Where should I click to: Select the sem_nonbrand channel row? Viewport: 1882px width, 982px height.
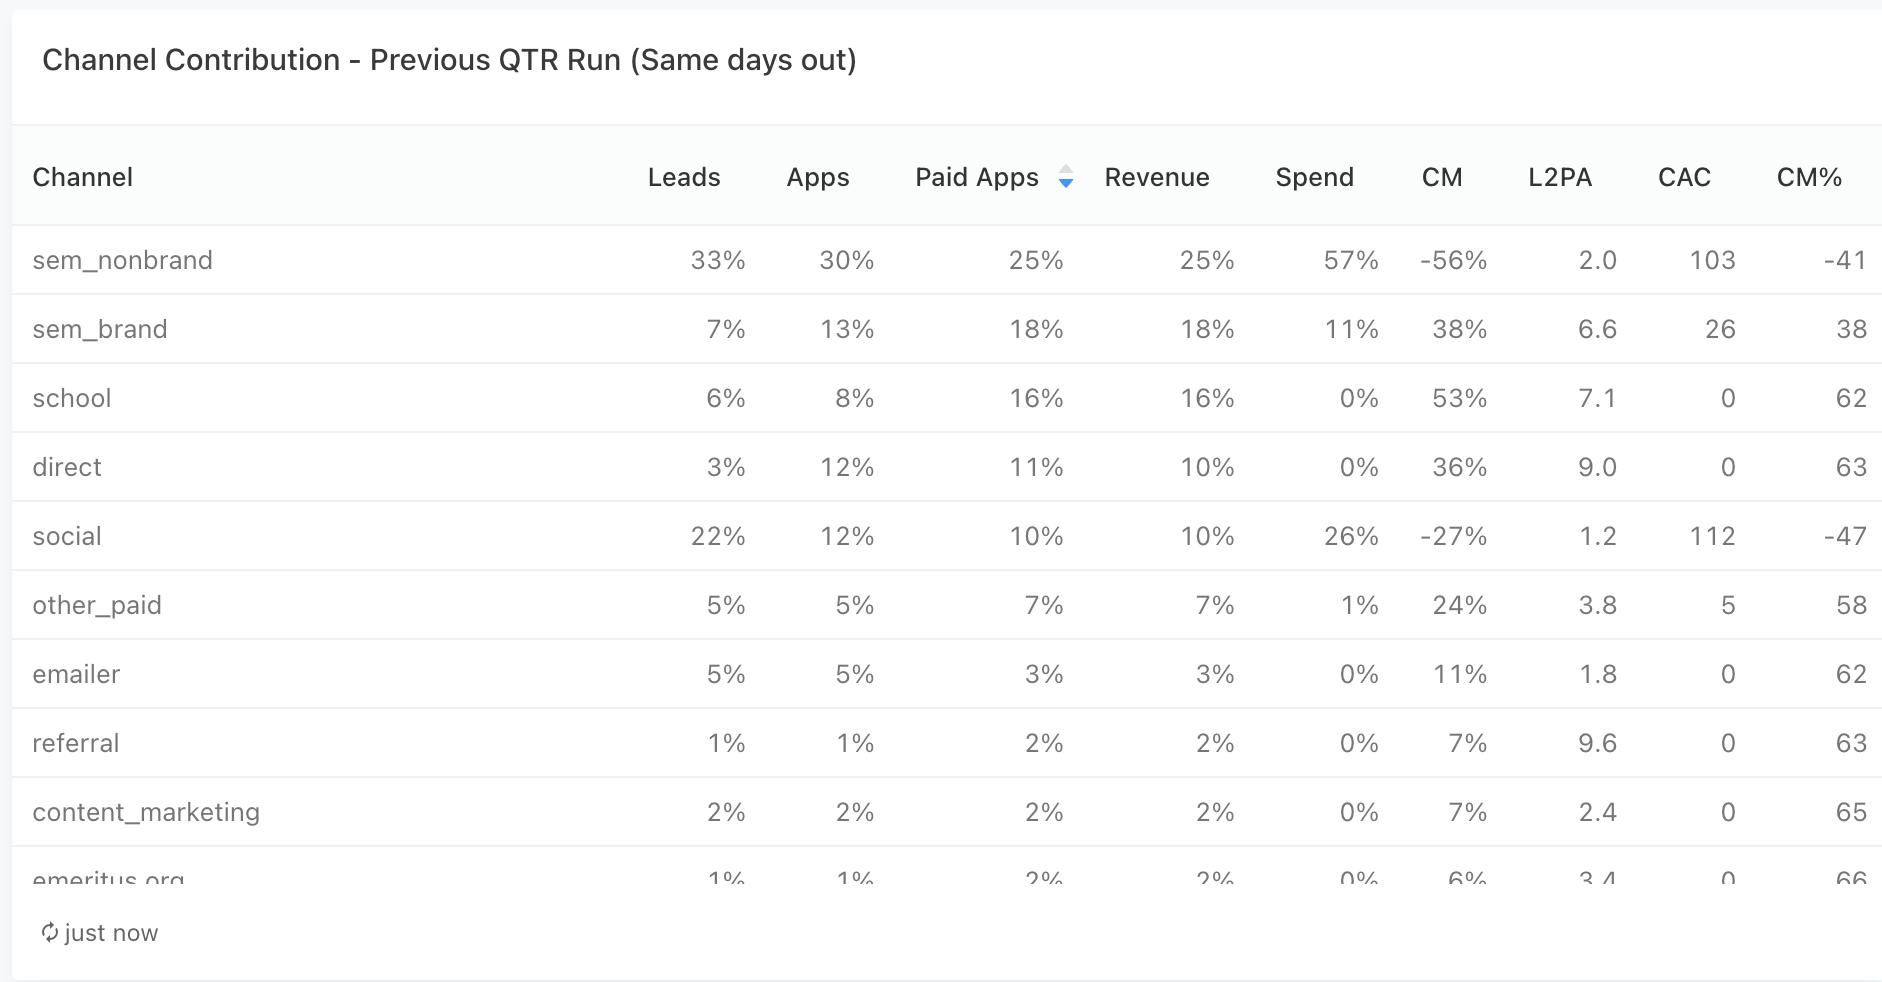click(x=122, y=260)
